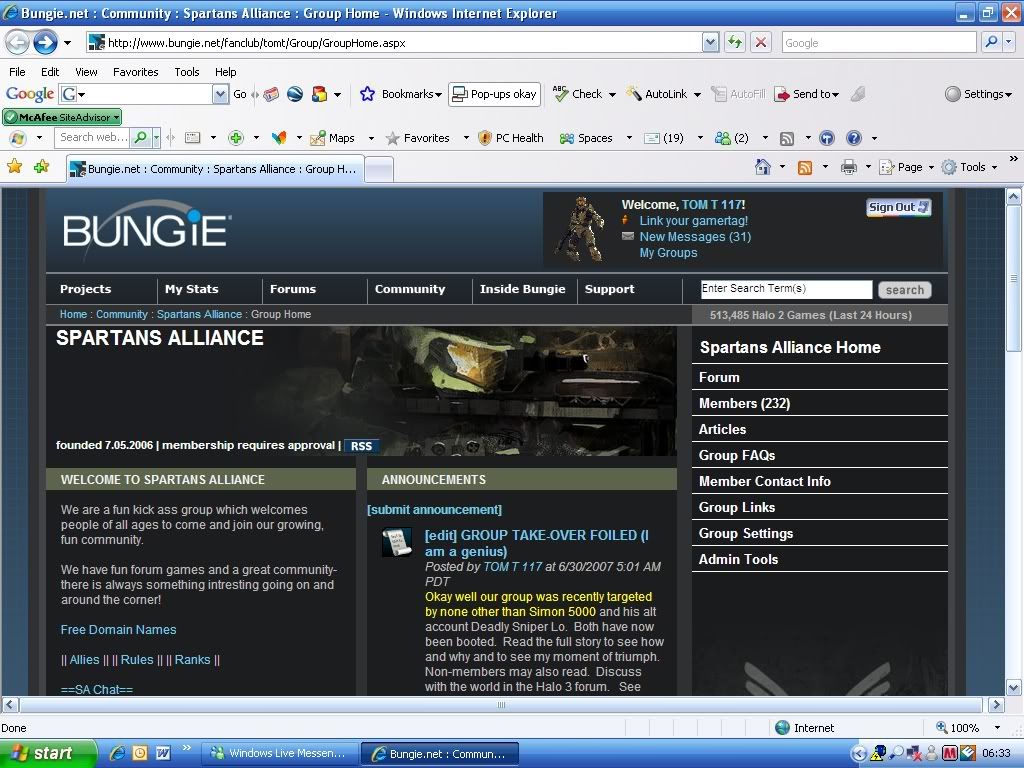The height and width of the screenshot is (768, 1024).
Task: Click the Go back navigation button
Action: tap(17, 42)
